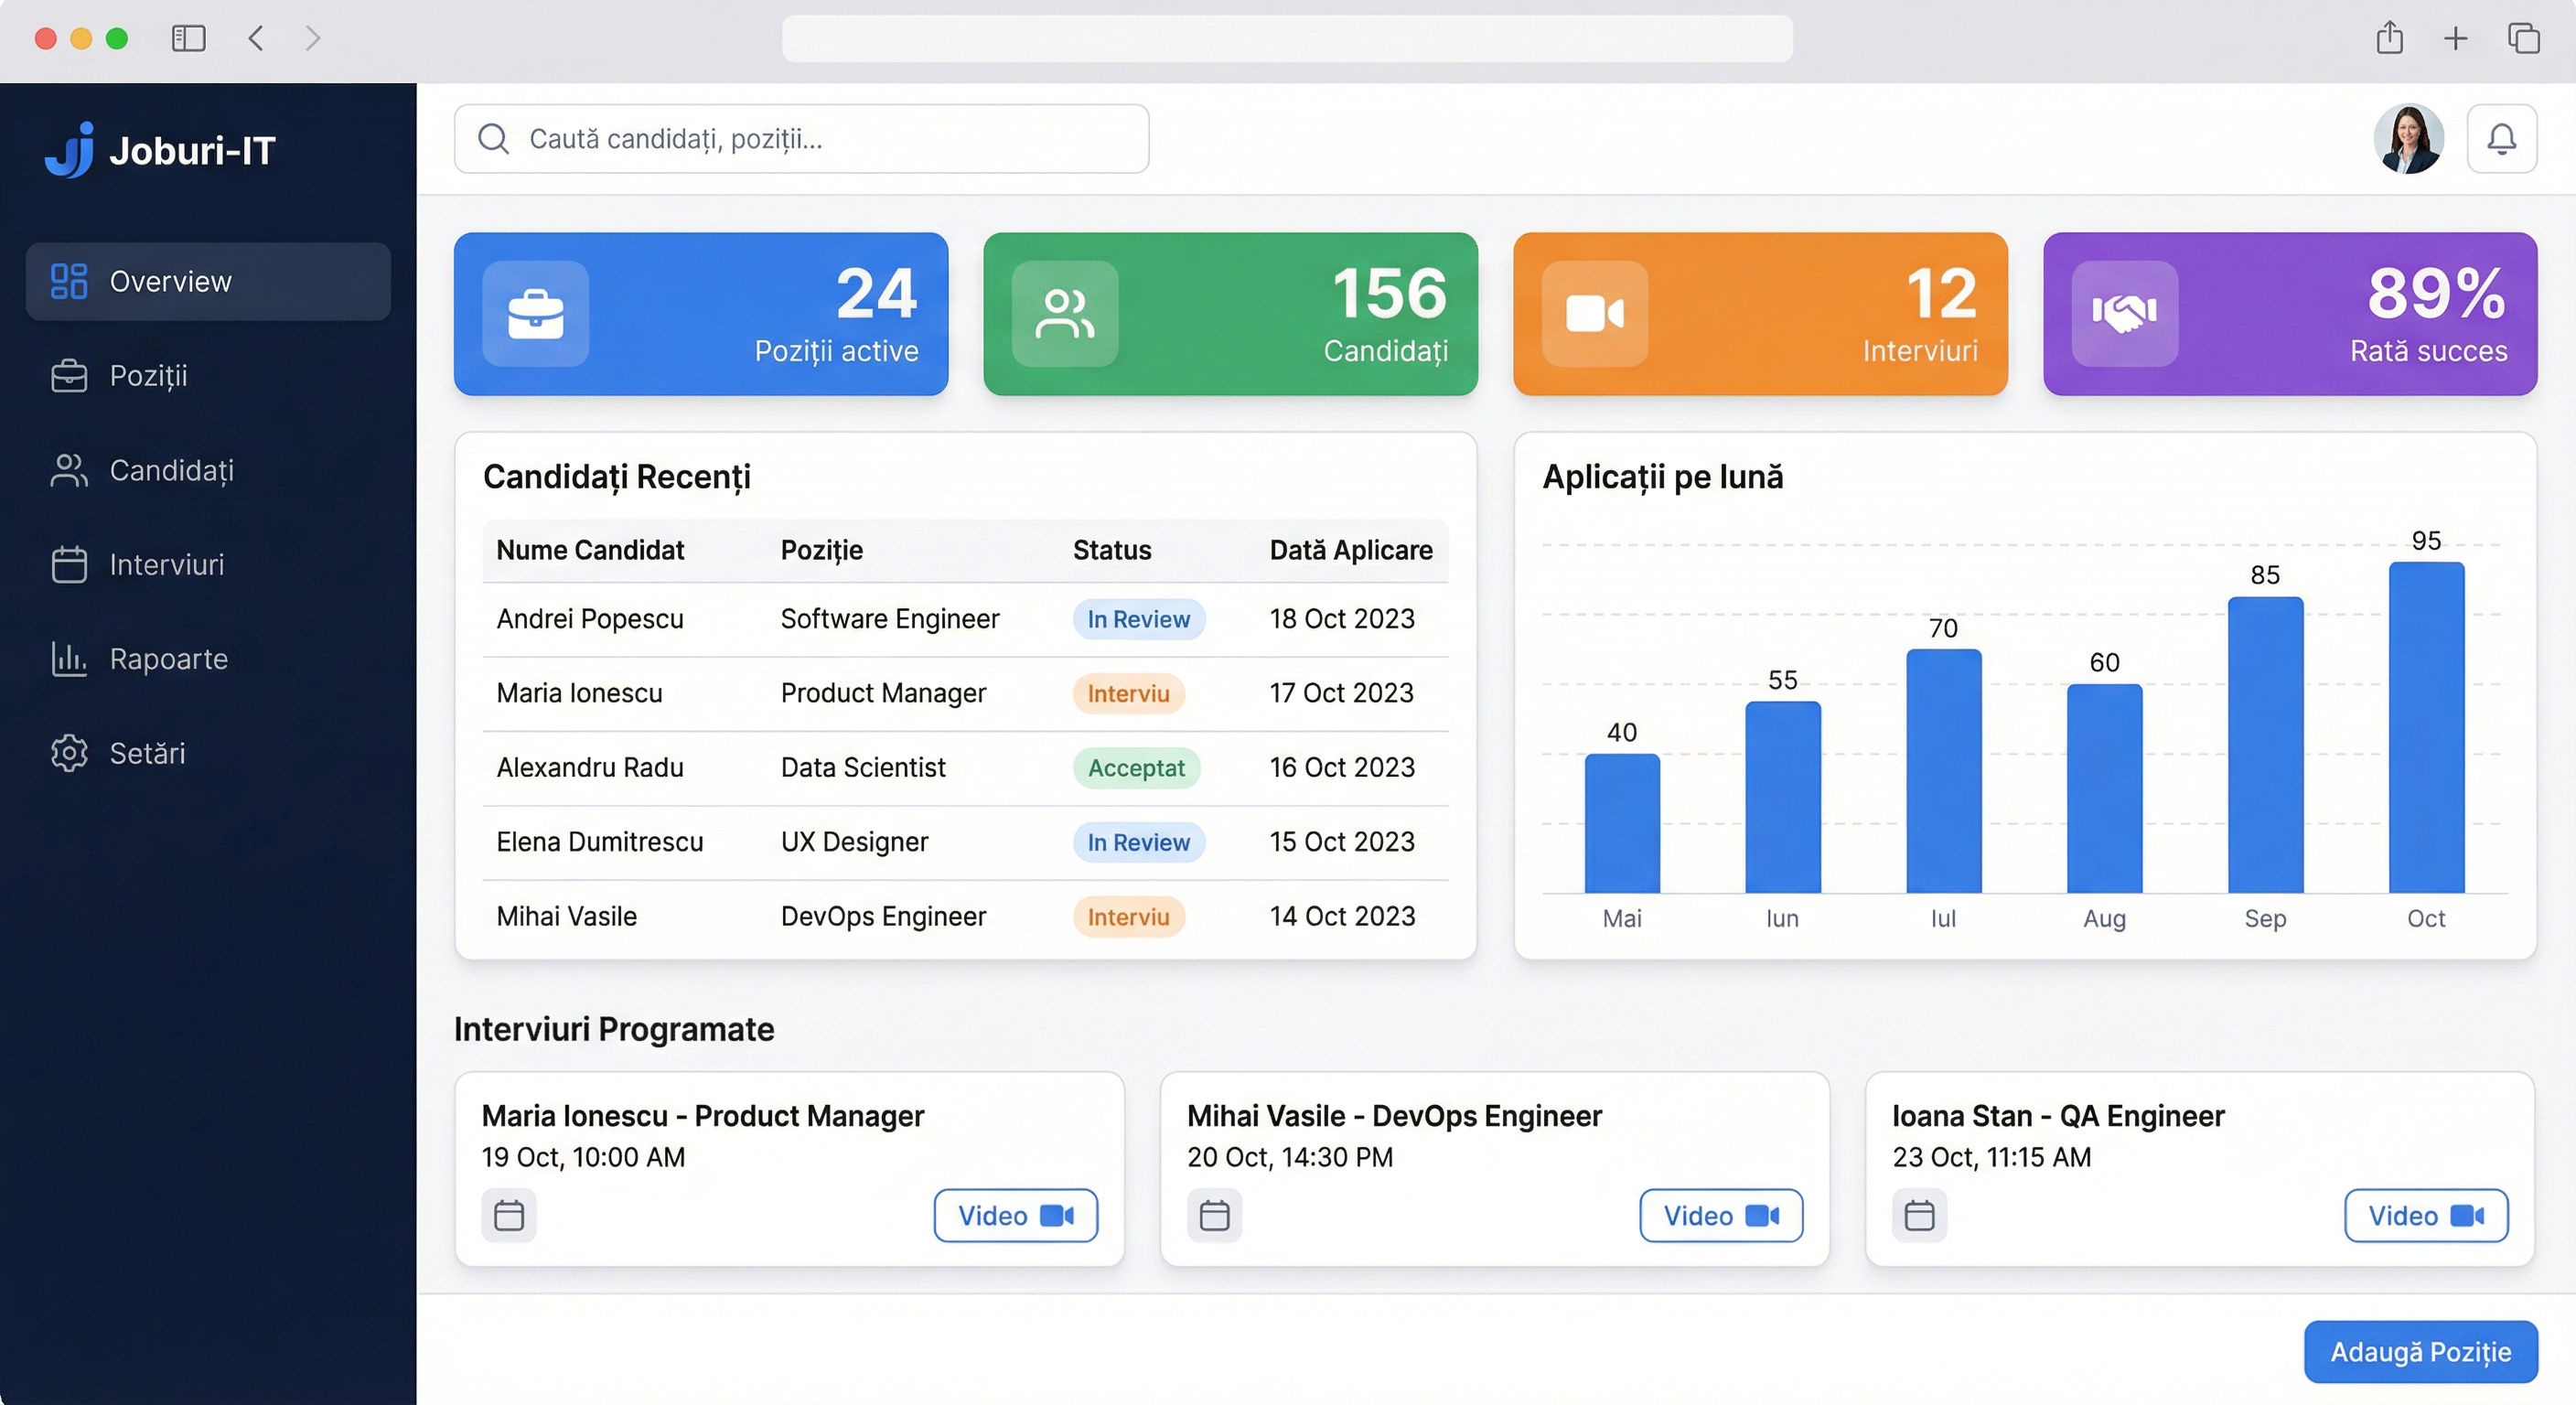Click the people icon on Candidați card
This screenshot has width=2576, height=1405.
point(1065,314)
